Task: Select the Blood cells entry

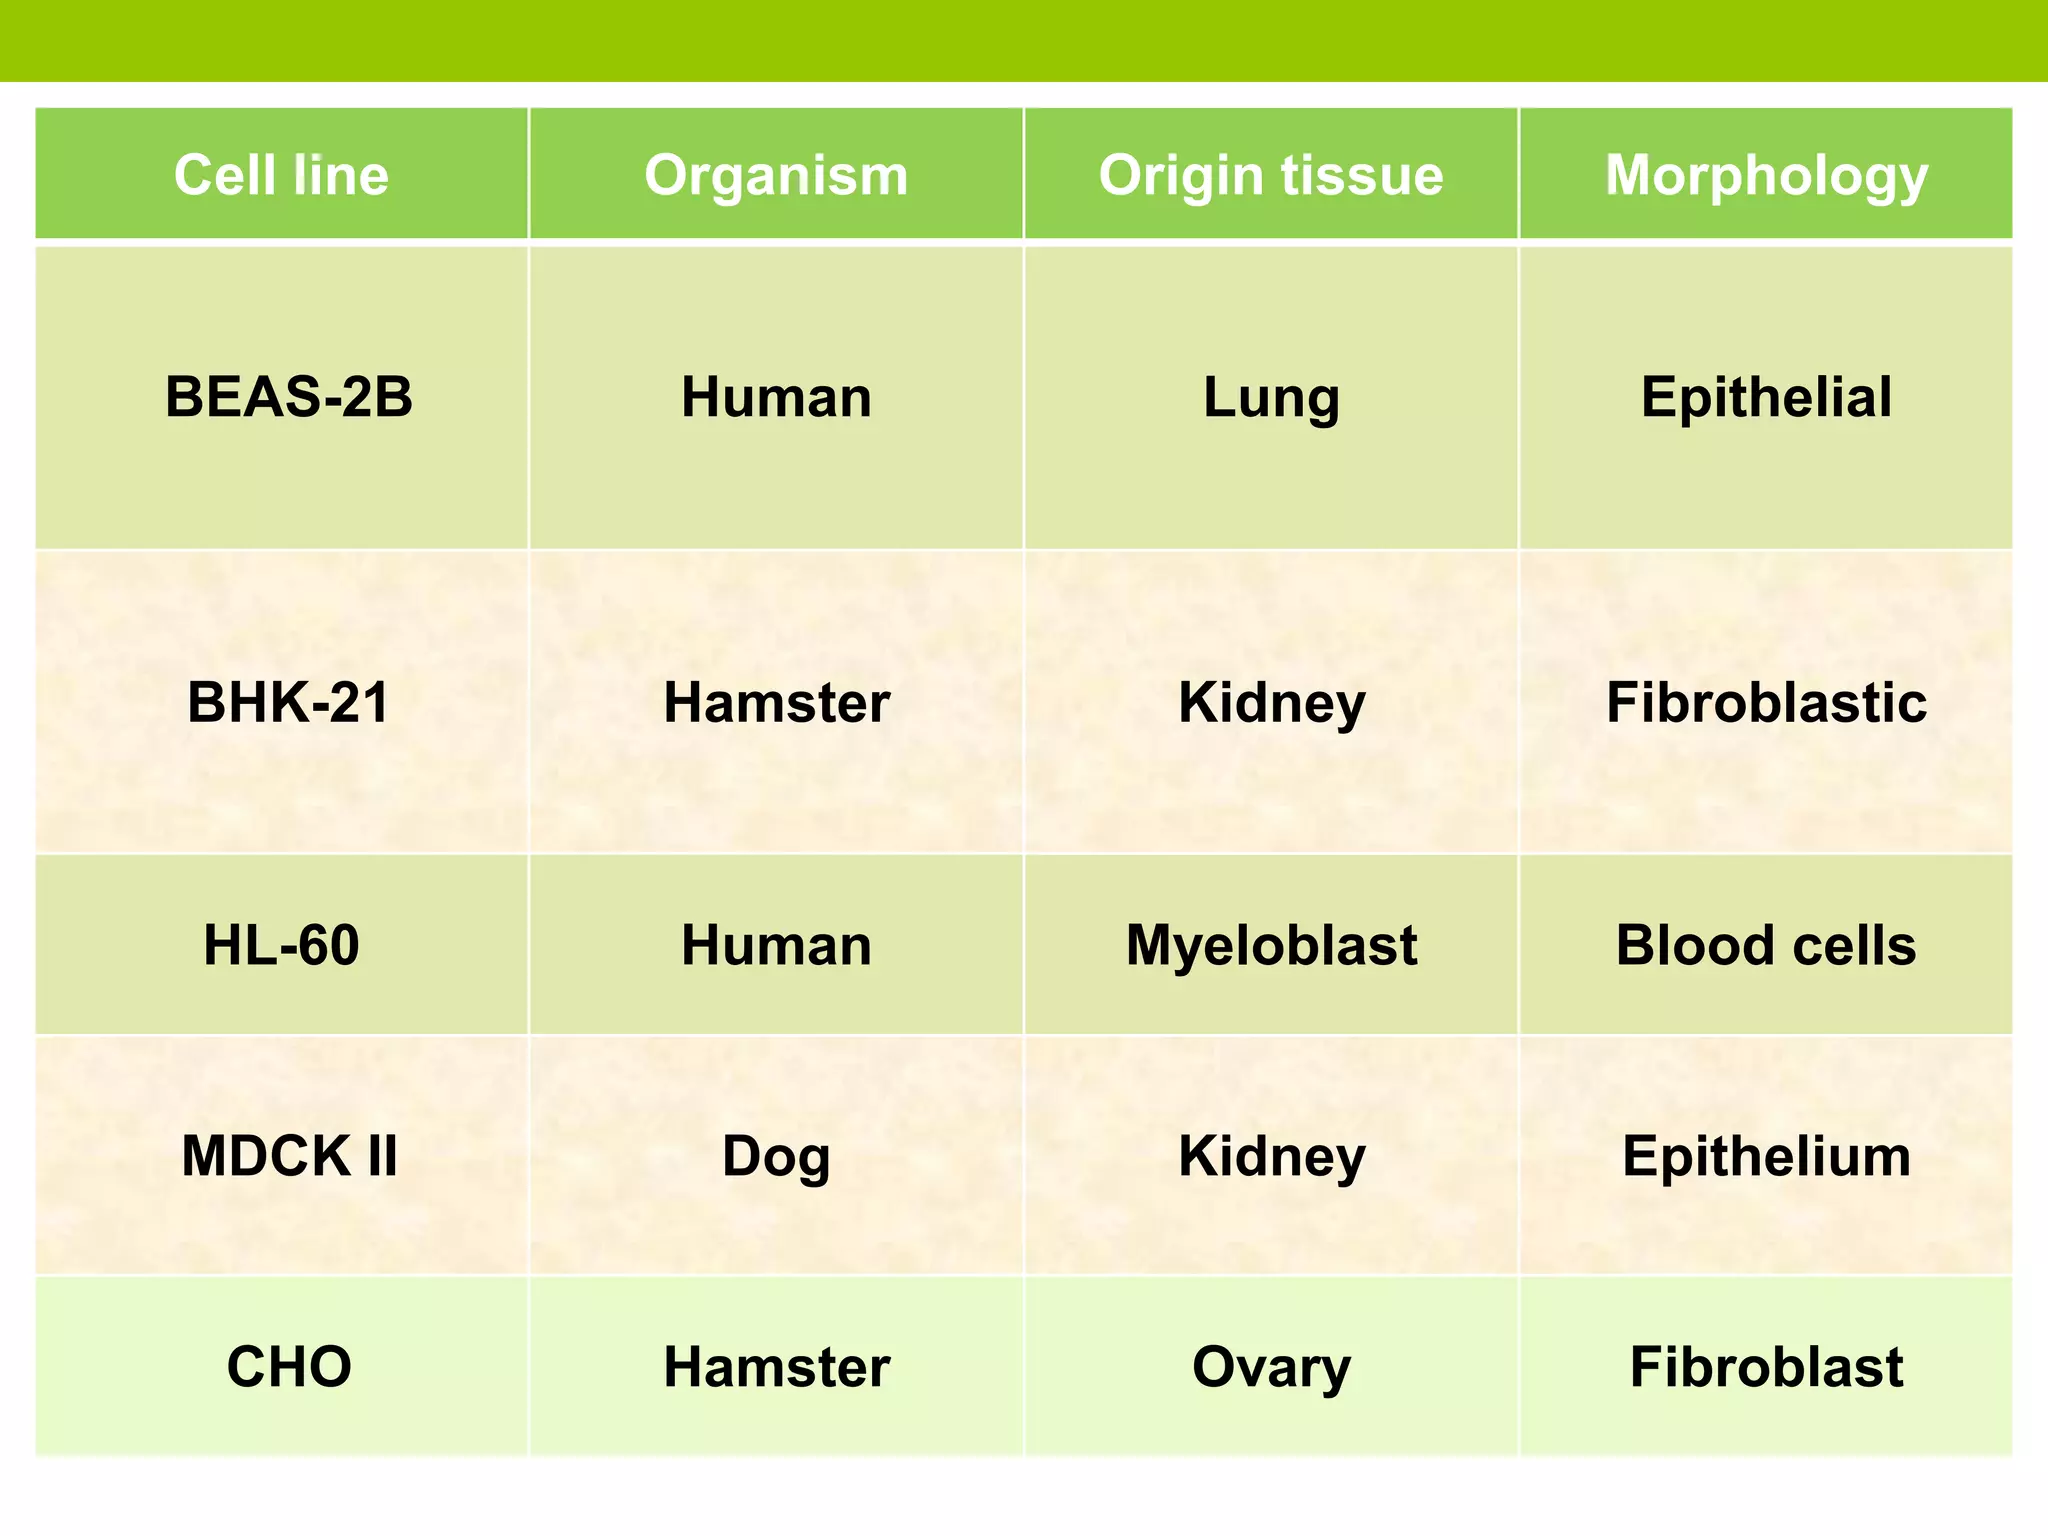Action: point(1766,945)
